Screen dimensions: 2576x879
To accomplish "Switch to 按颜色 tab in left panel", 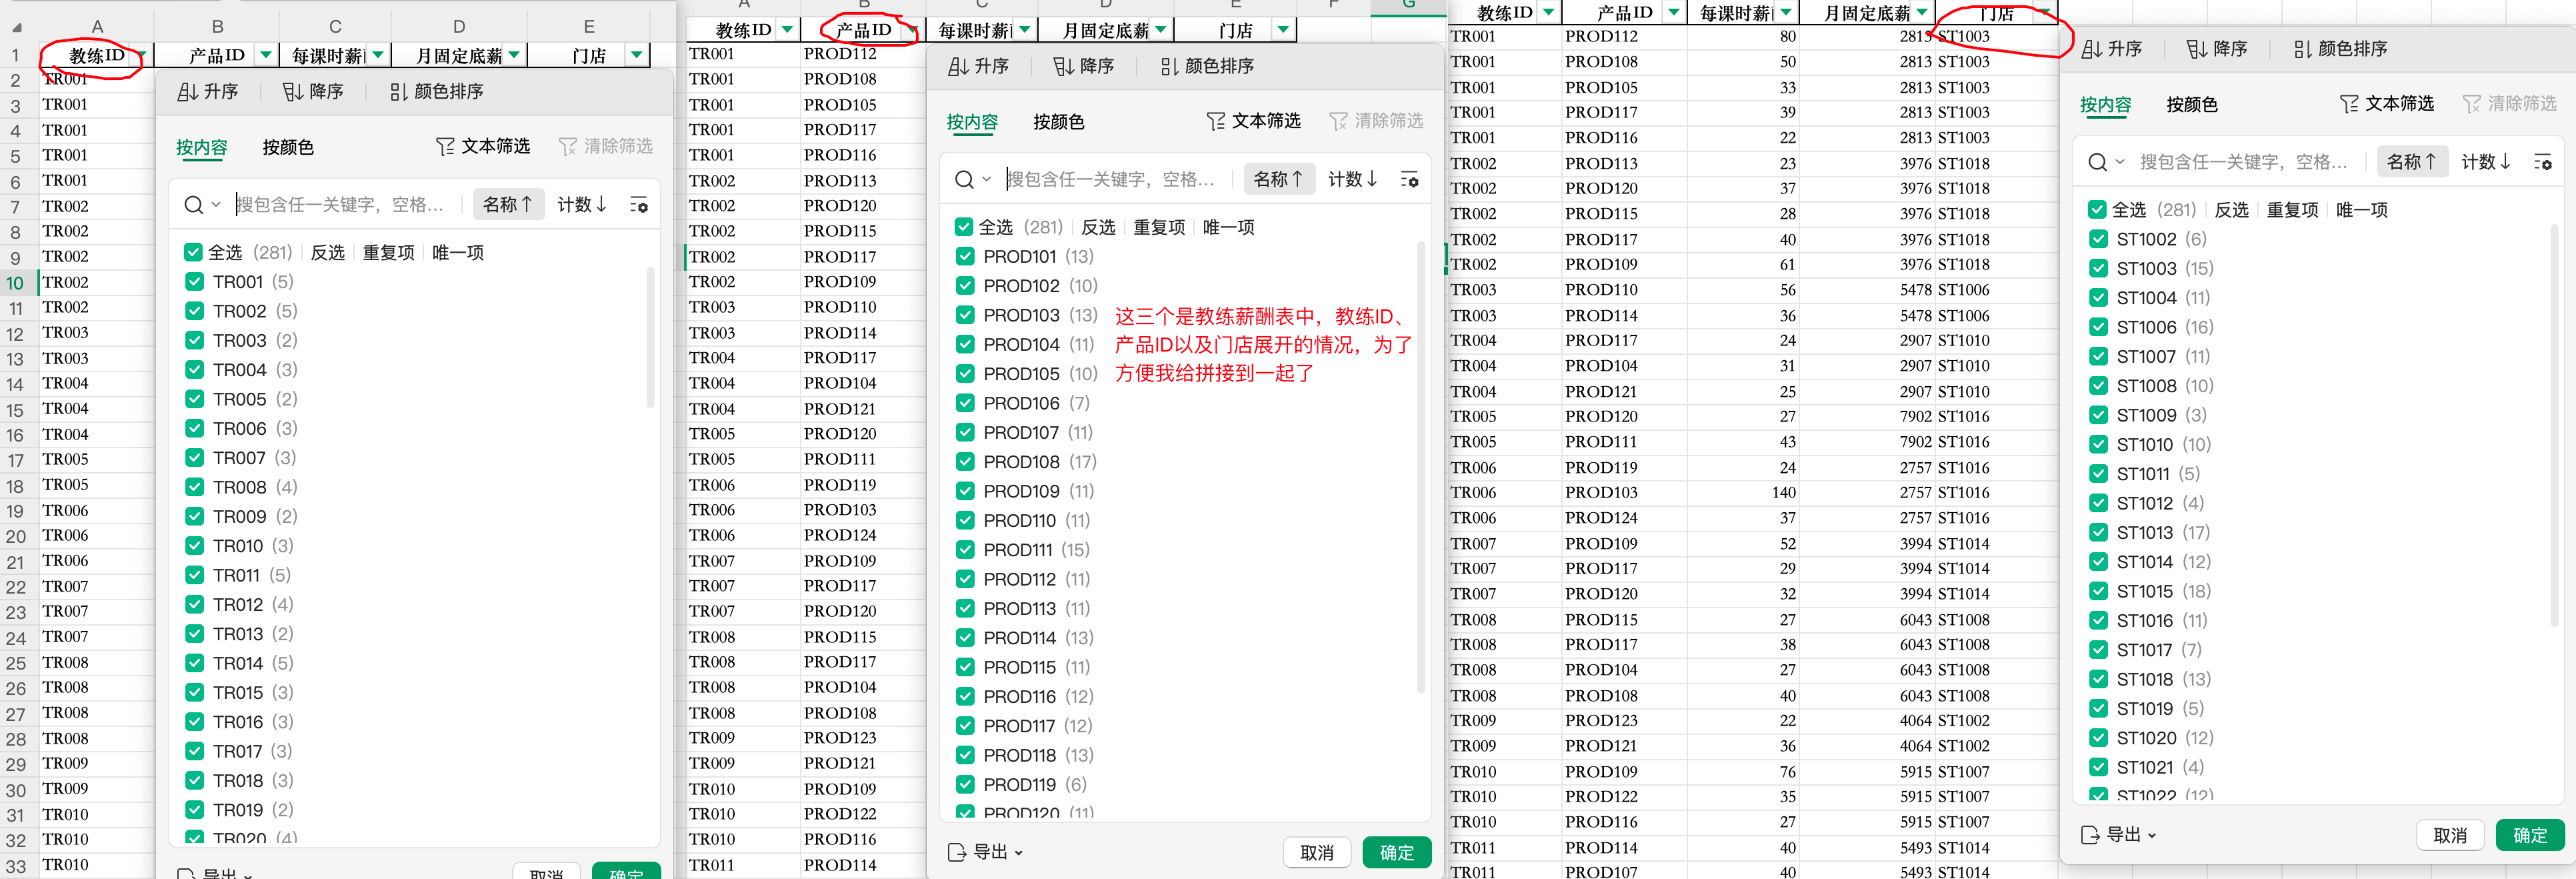I will click(x=288, y=147).
